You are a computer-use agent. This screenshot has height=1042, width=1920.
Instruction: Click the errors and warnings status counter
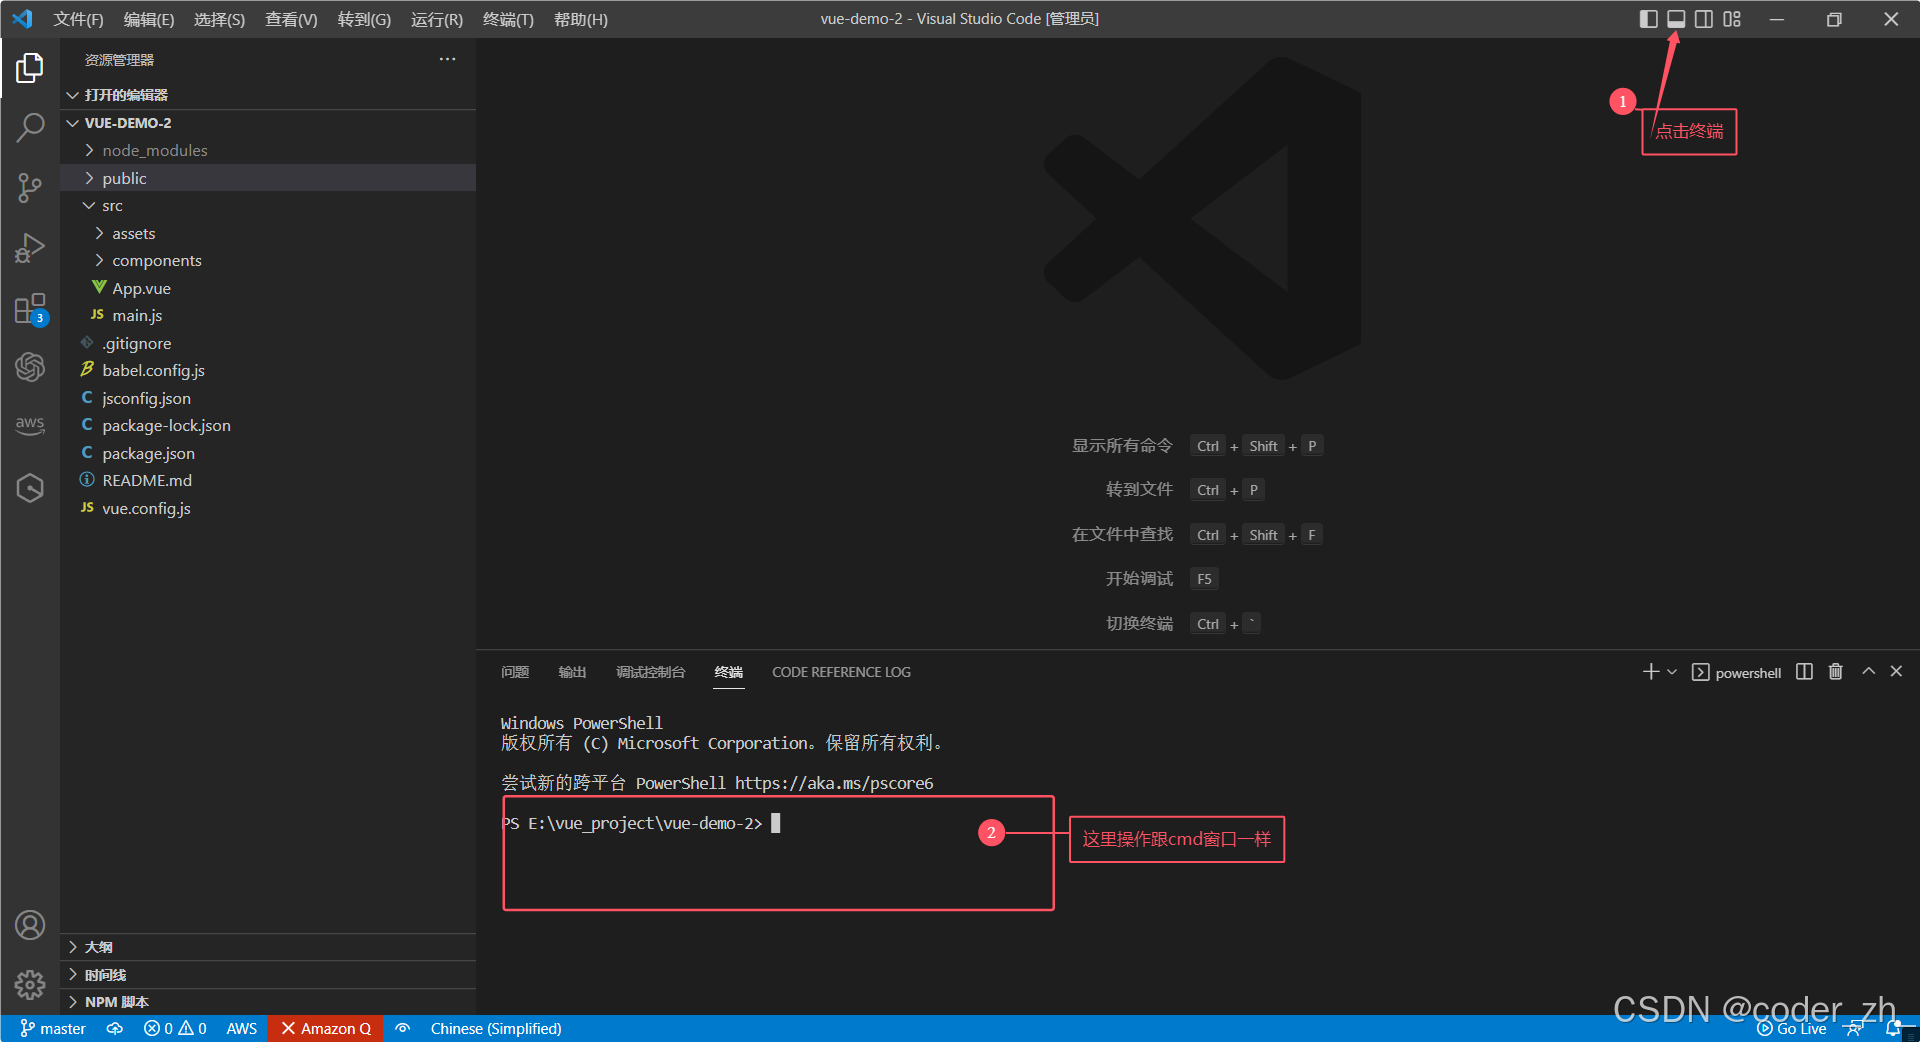[x=175, y=1028]
